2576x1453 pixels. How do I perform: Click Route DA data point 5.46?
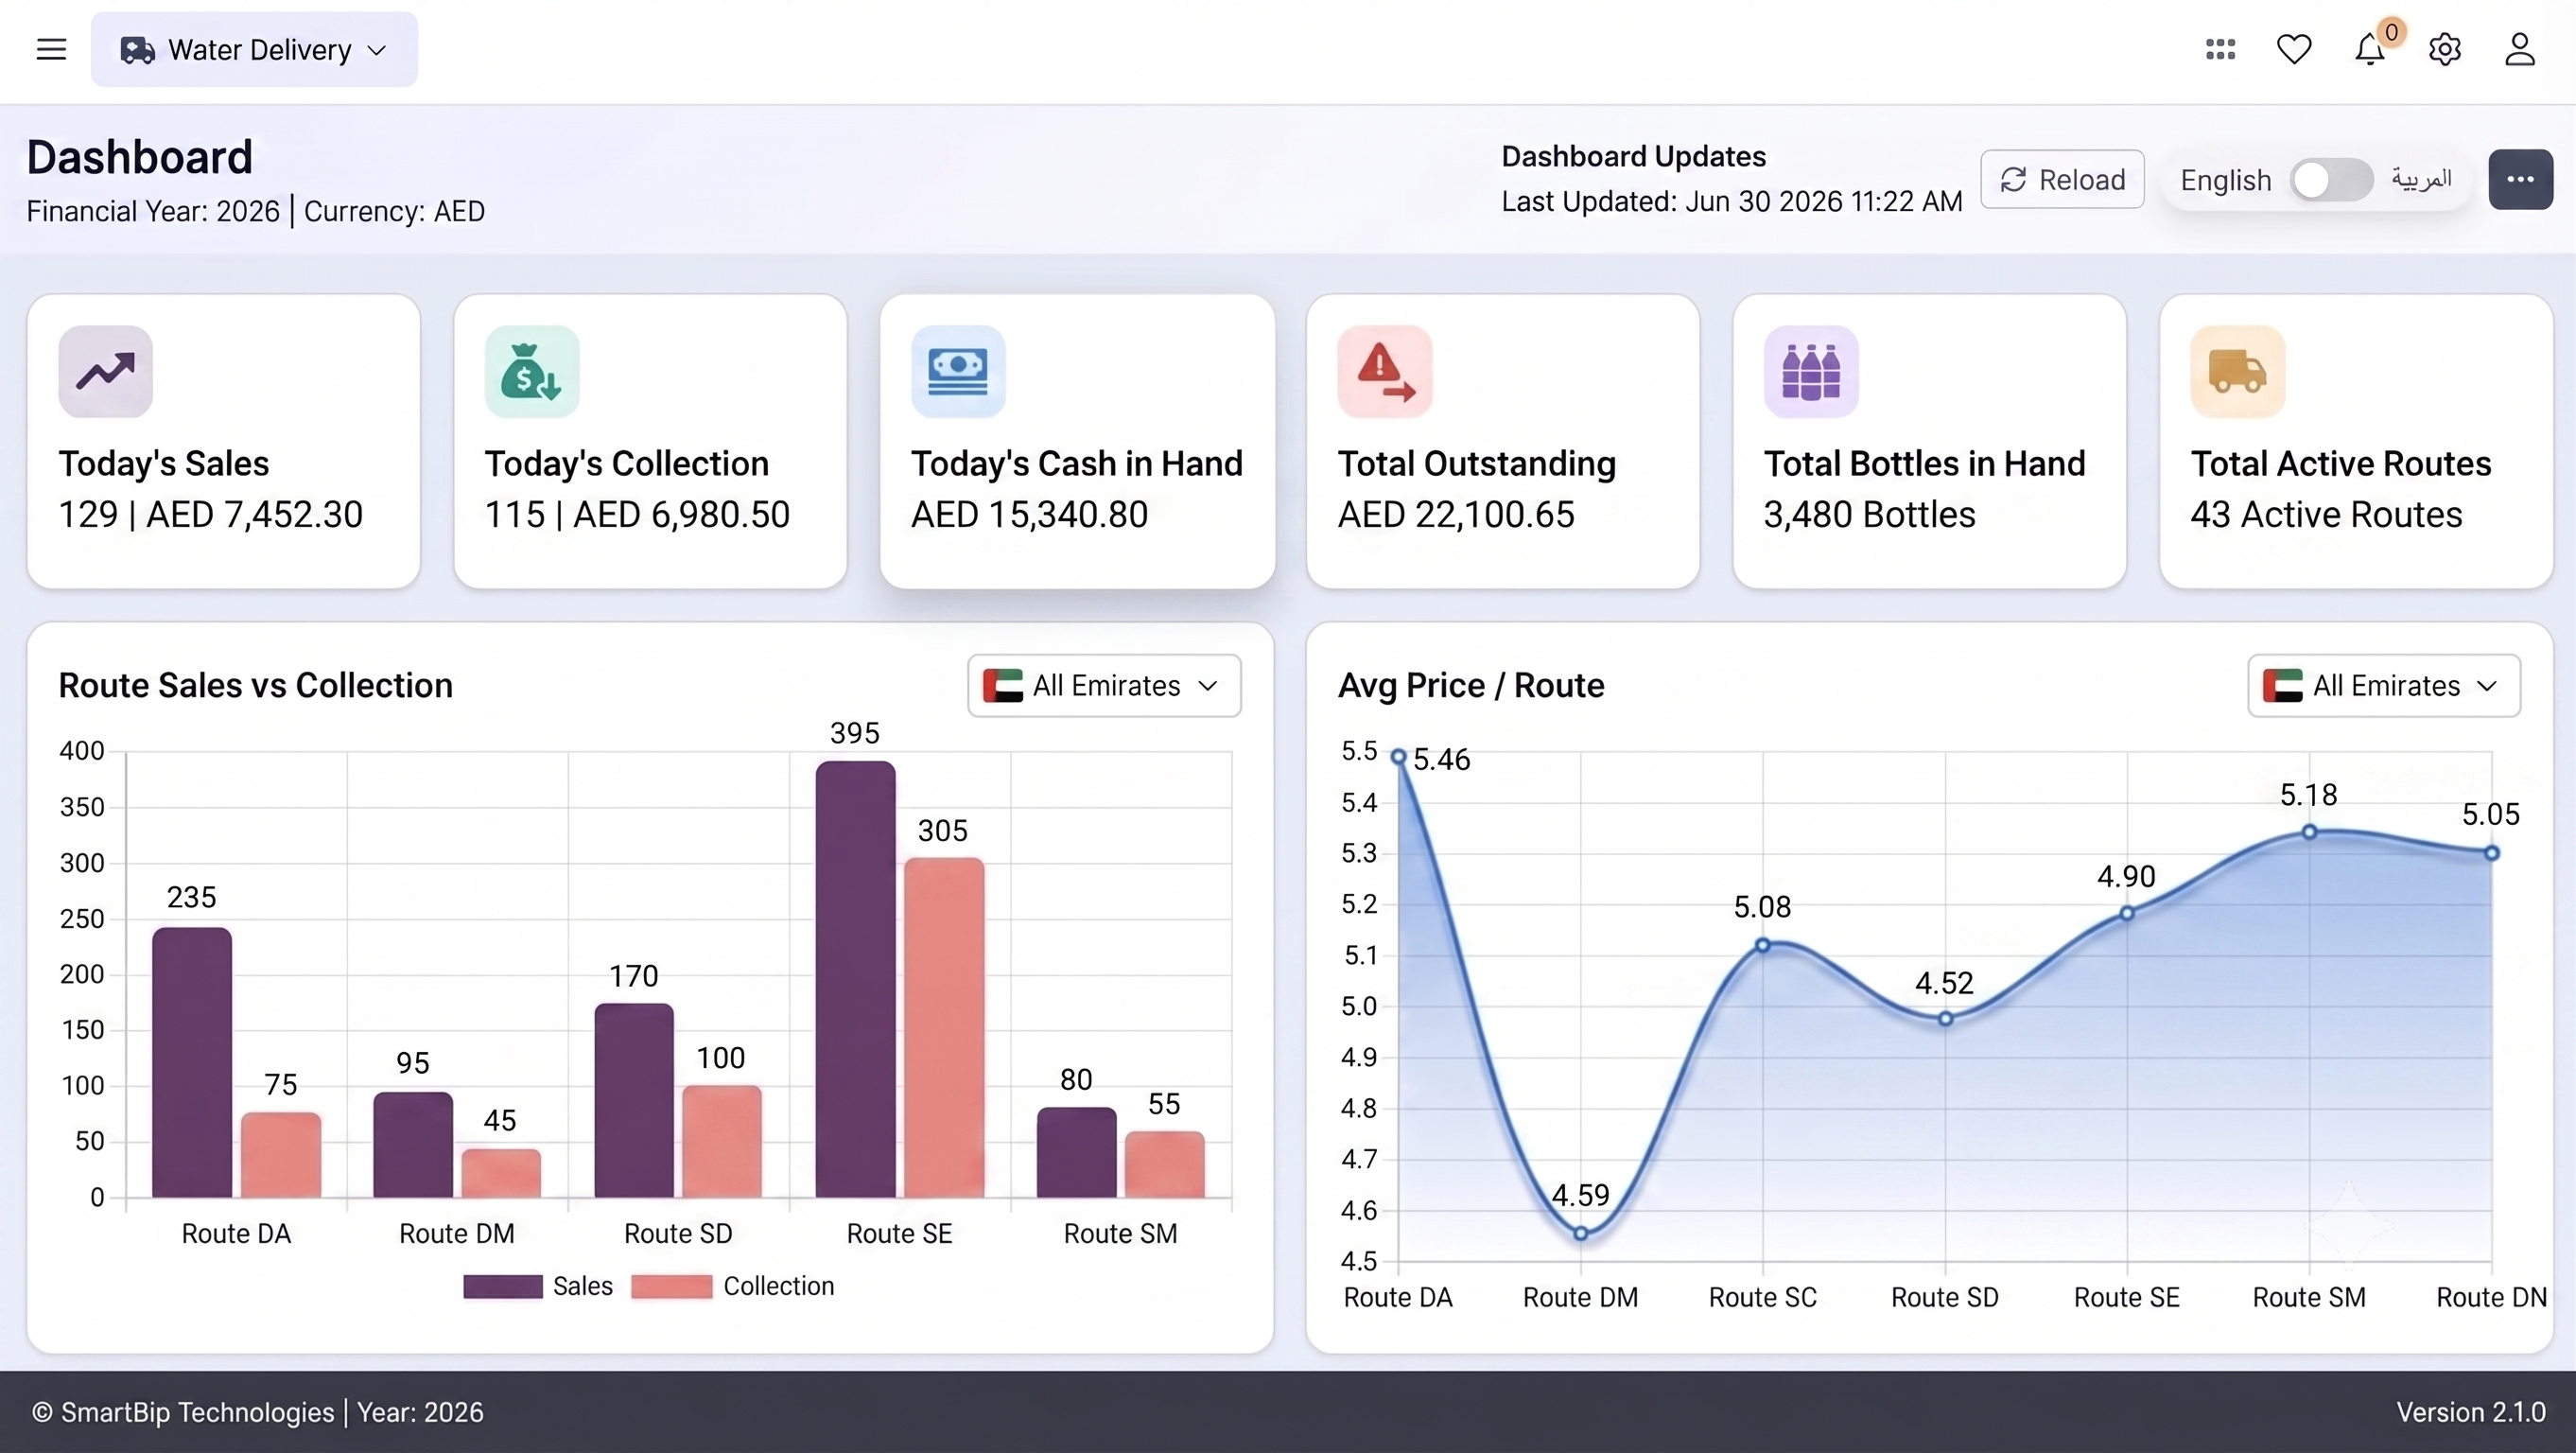[x=1399, y=757]
